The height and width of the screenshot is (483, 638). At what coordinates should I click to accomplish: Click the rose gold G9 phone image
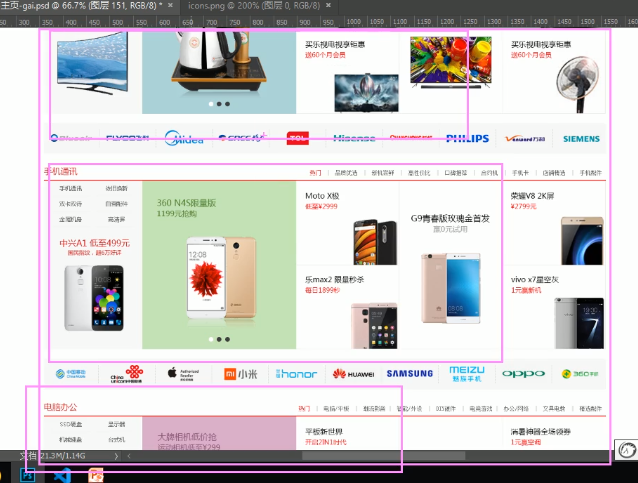pos(450,288)
